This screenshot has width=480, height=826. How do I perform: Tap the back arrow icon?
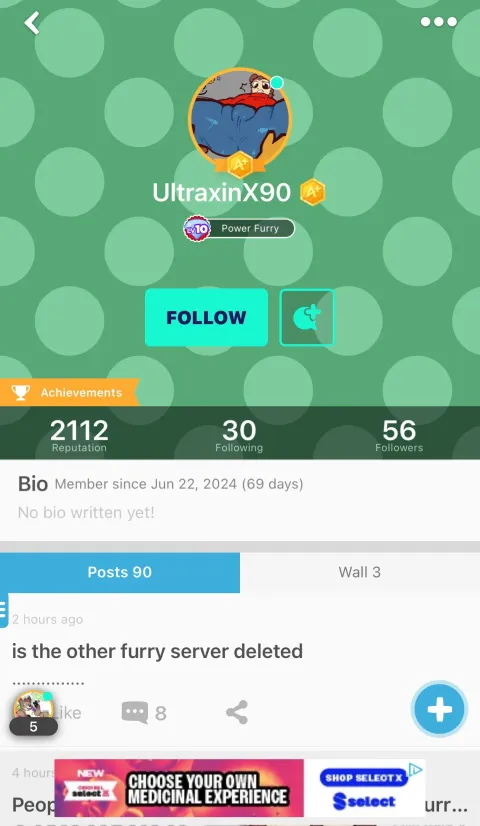32,23
